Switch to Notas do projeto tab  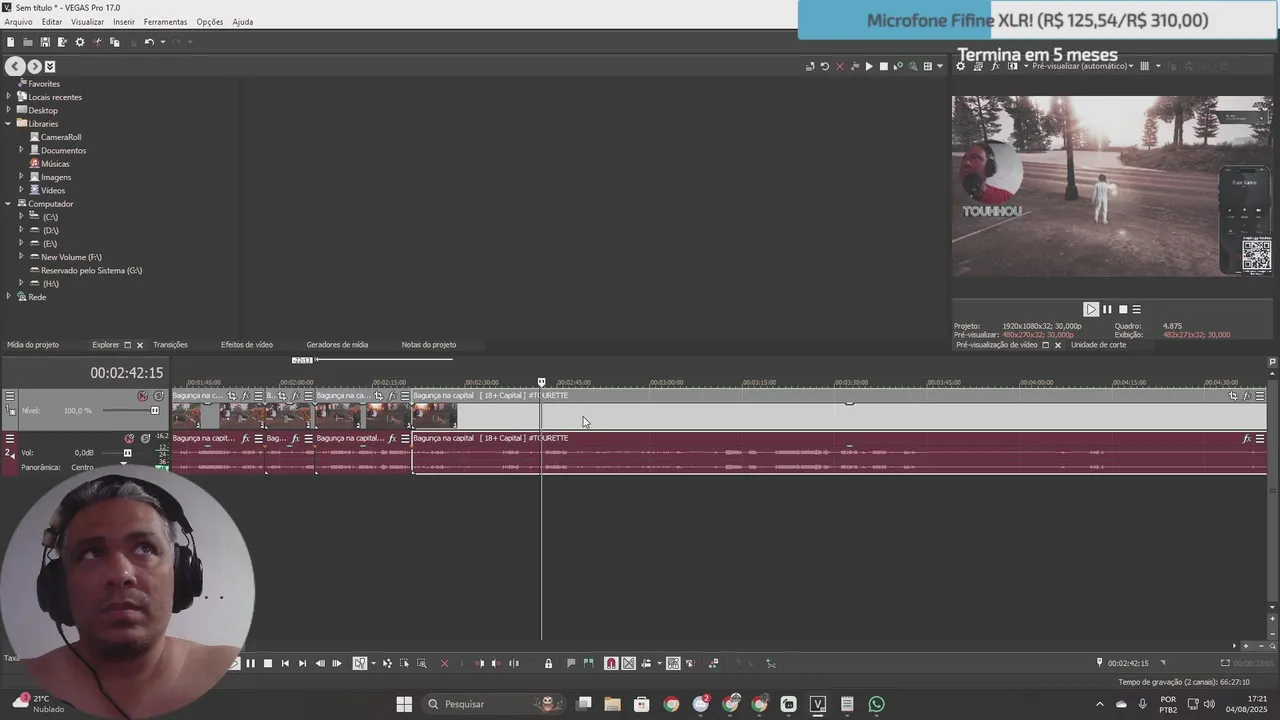(x=429, y=345)
